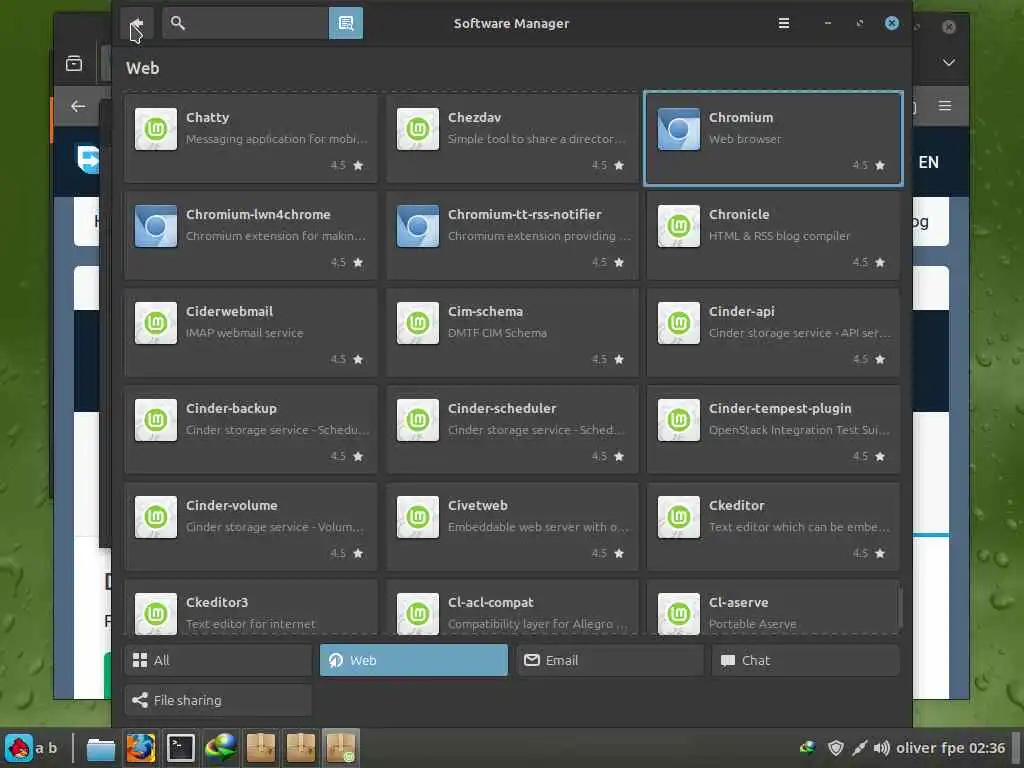Image resolution: width=1024 pixels, height=768 pixels.
Task: Click the EN language selector on background page
Action: click(x=929, y=163)
